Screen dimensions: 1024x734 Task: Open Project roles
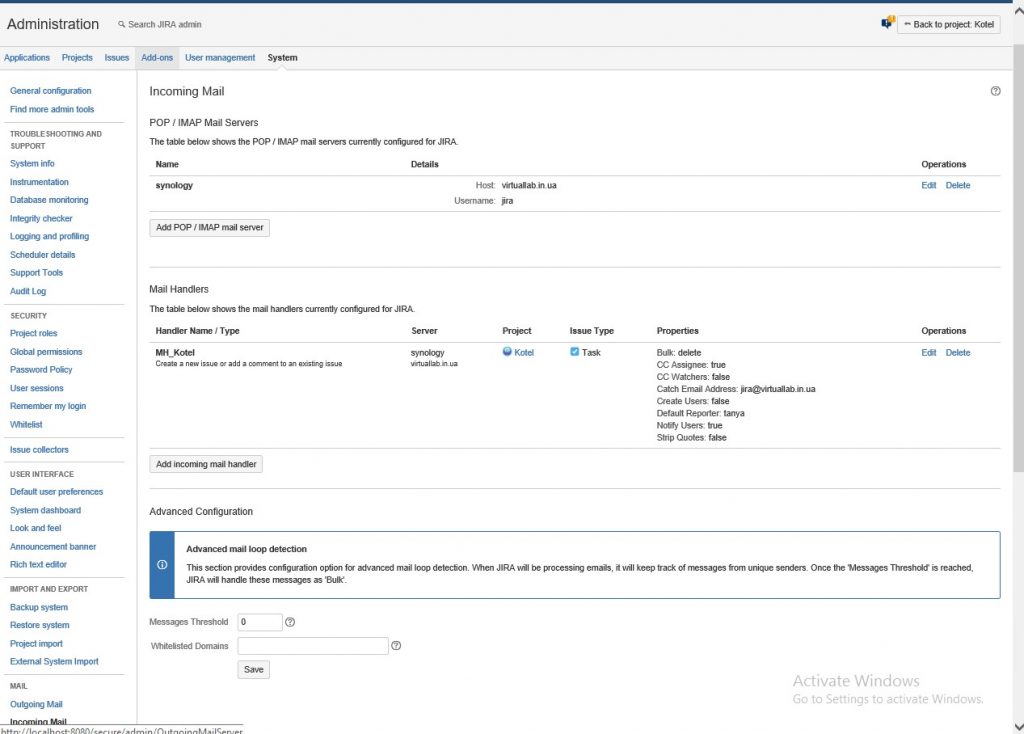coord(33,333)
